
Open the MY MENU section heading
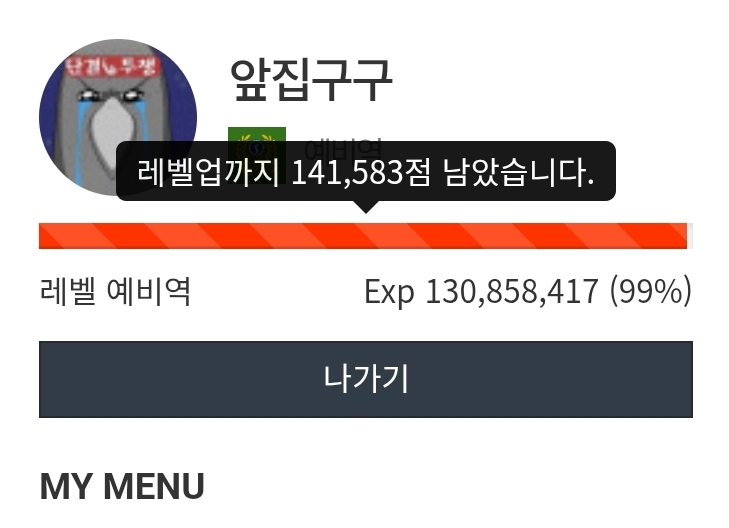pos(122,486)
